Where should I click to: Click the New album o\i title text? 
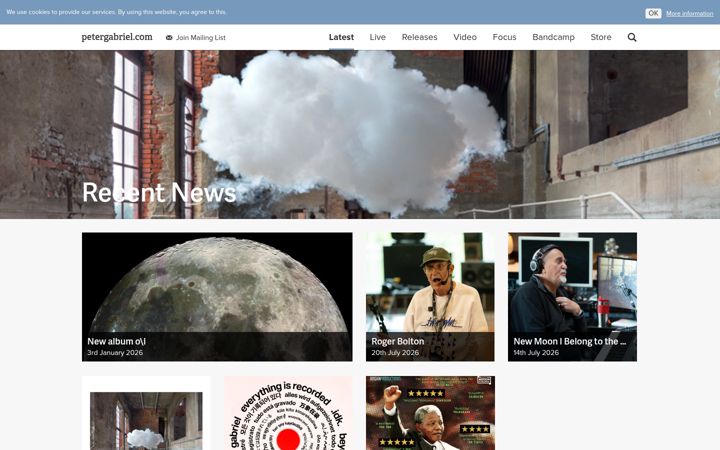117,342
